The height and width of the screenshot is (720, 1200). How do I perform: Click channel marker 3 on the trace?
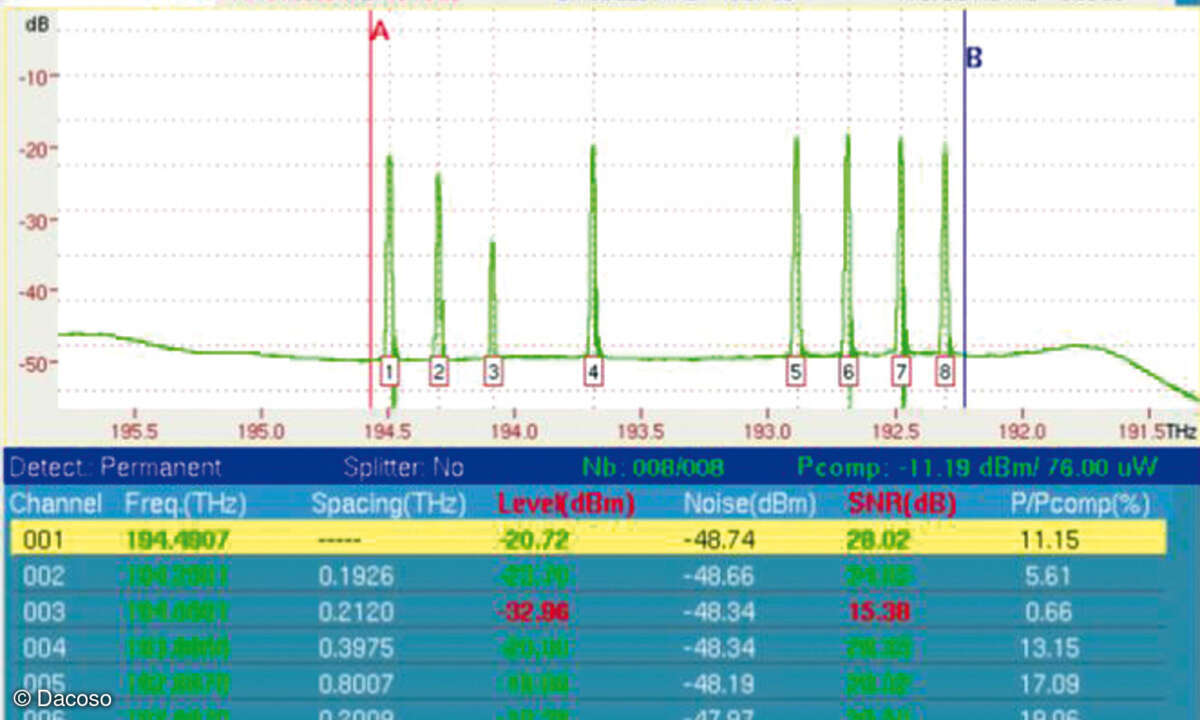pyautogui.click(x=492, y=373)
